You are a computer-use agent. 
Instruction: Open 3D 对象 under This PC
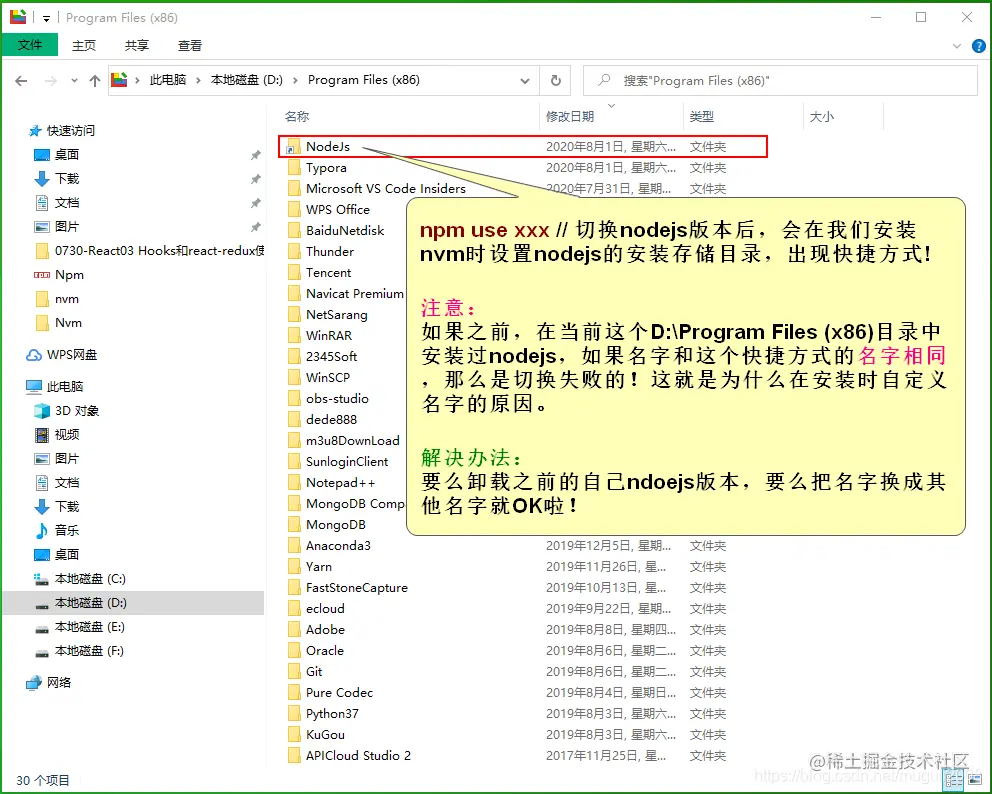(67, 411)
